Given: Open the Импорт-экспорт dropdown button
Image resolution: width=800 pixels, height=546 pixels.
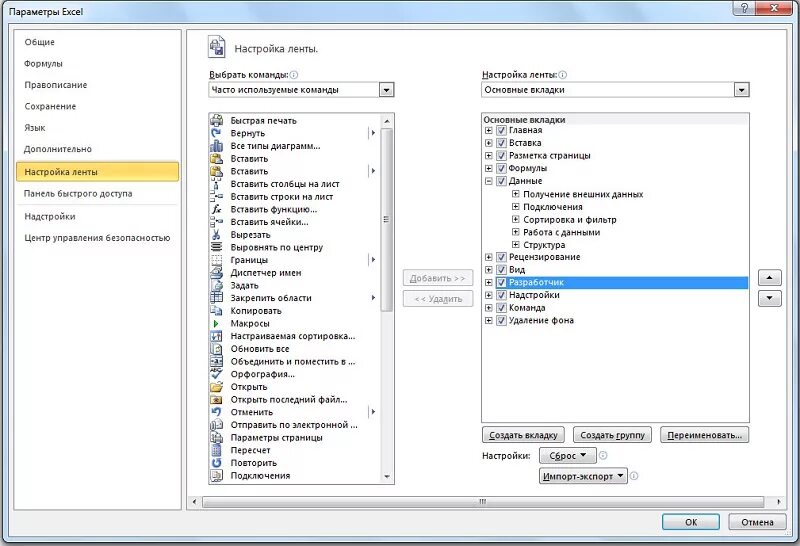Looking at the screenshot, I should (583, 476).
